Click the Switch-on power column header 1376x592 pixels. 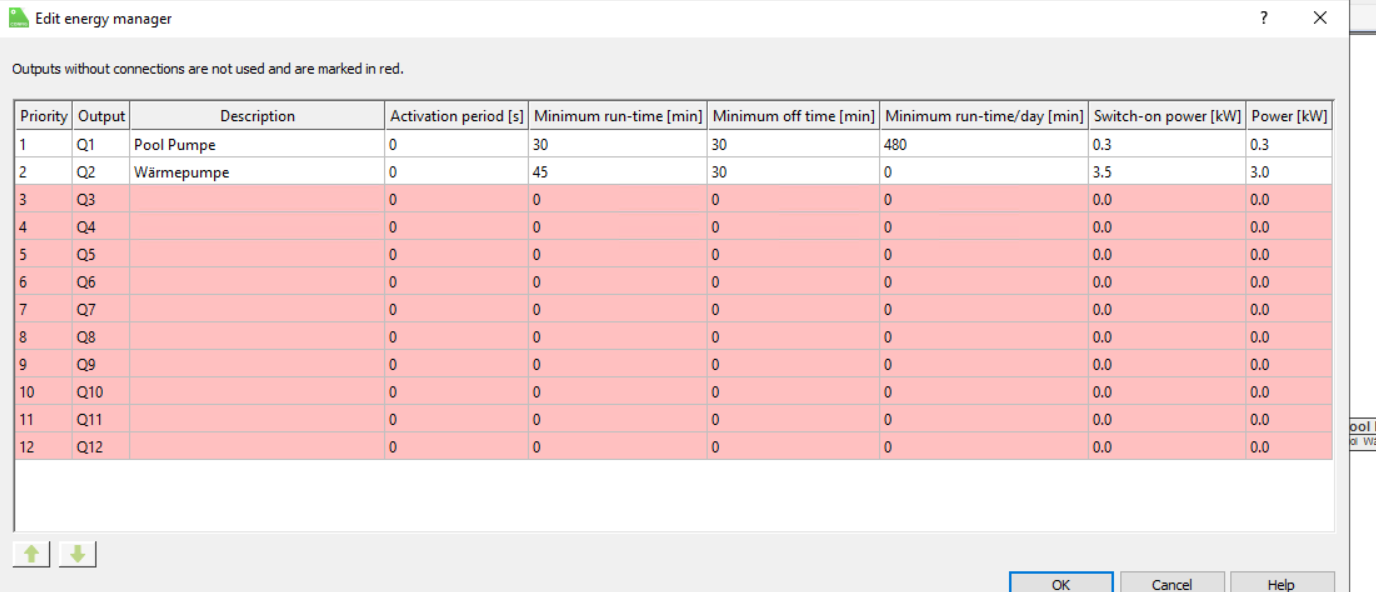[x=1167, y=116]
